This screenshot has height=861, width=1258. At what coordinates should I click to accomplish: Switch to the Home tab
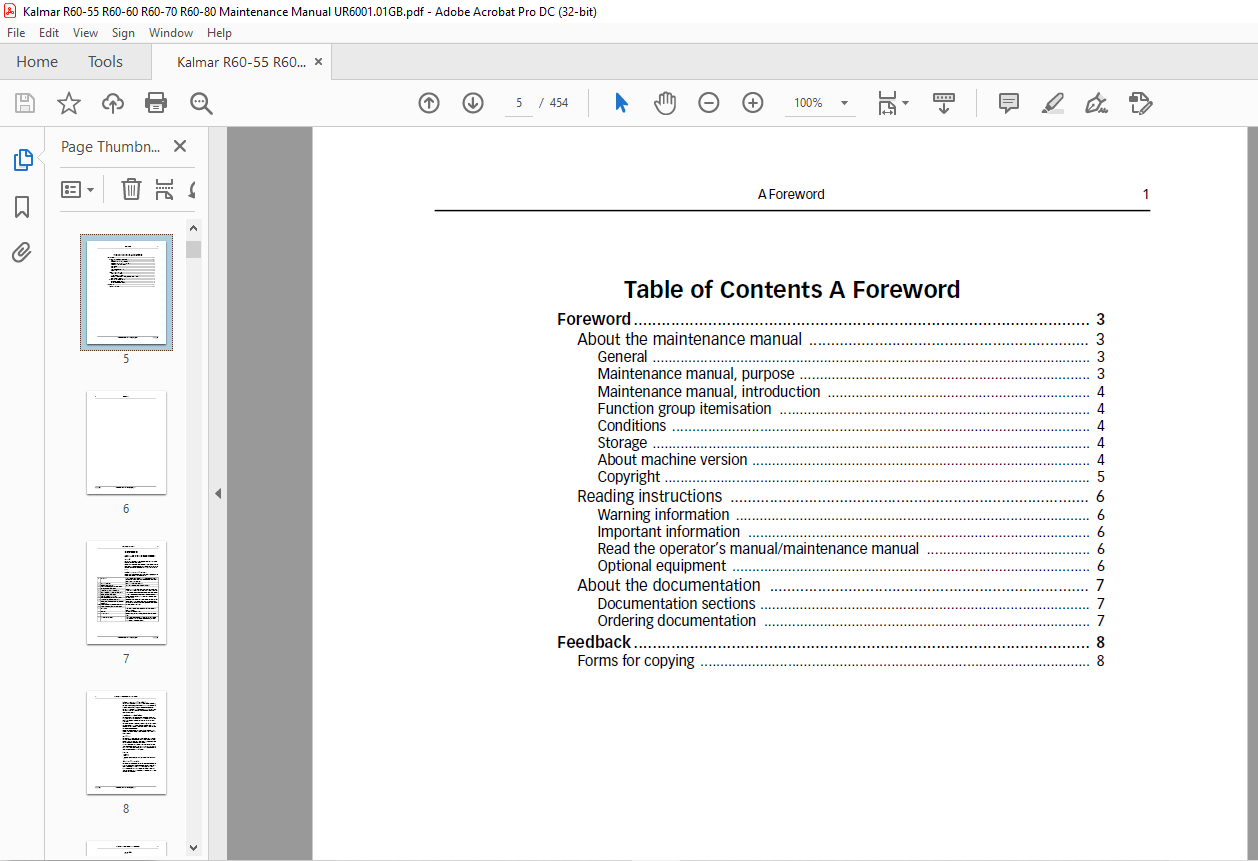pos(37,62)
